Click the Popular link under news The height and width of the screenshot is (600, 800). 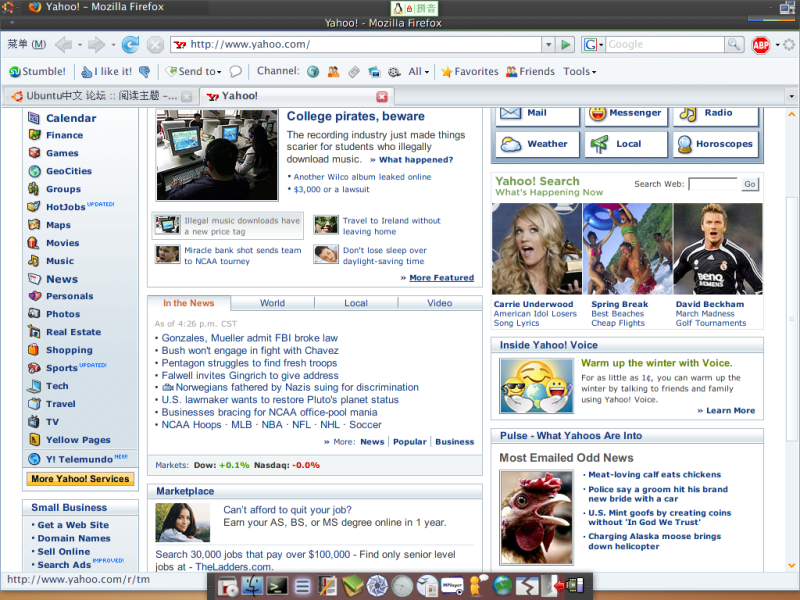pyautogui.click(x=410, y=442)
